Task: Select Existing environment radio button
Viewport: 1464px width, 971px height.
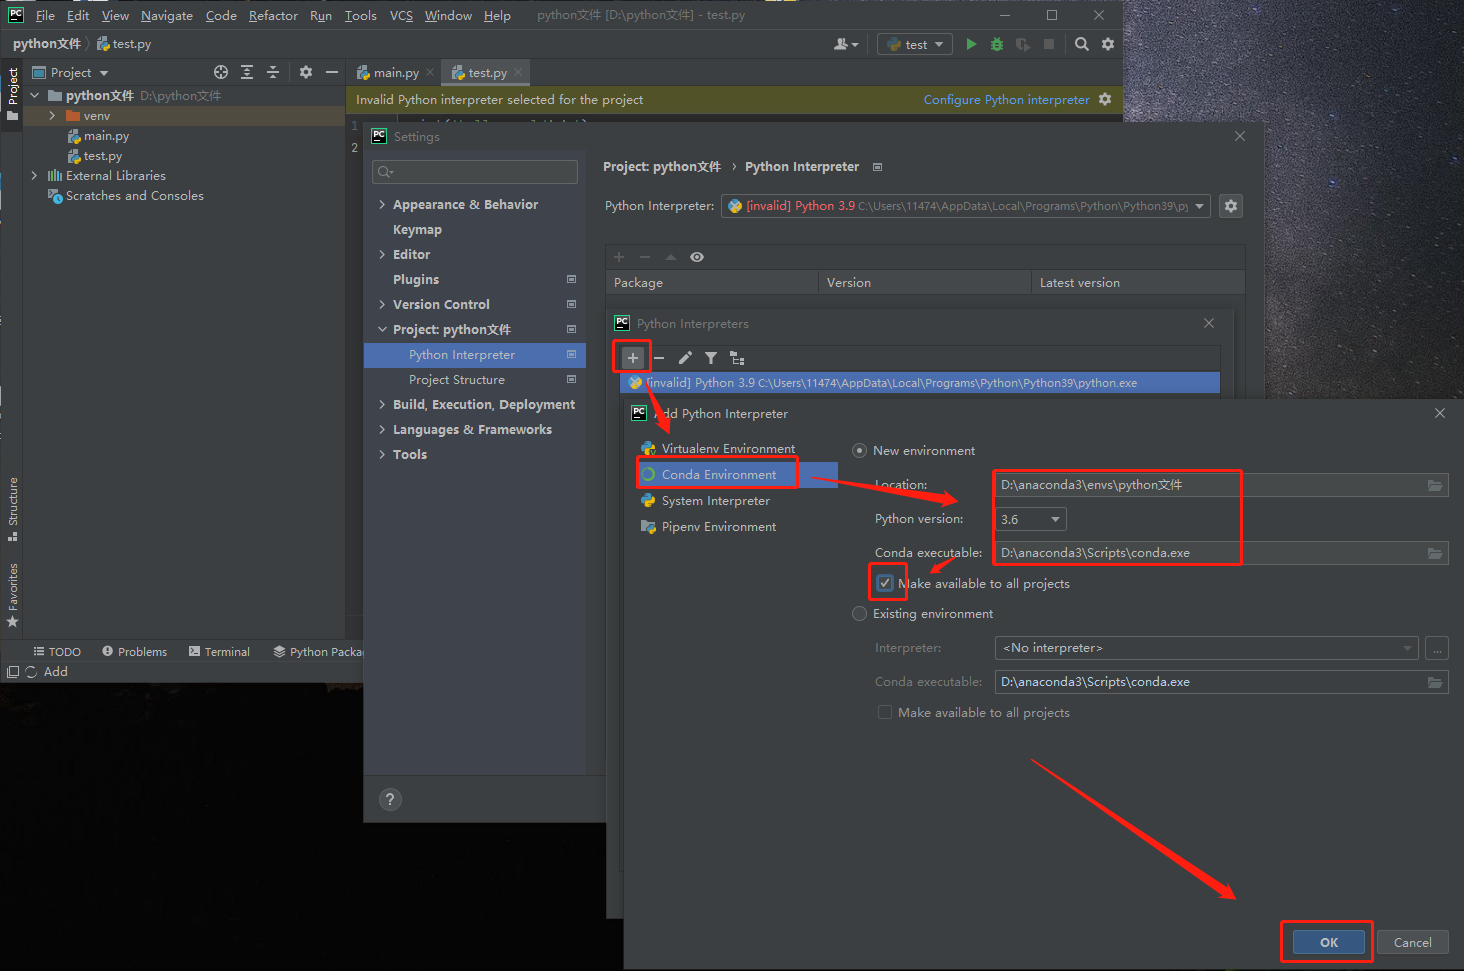Action: [859, 614]
